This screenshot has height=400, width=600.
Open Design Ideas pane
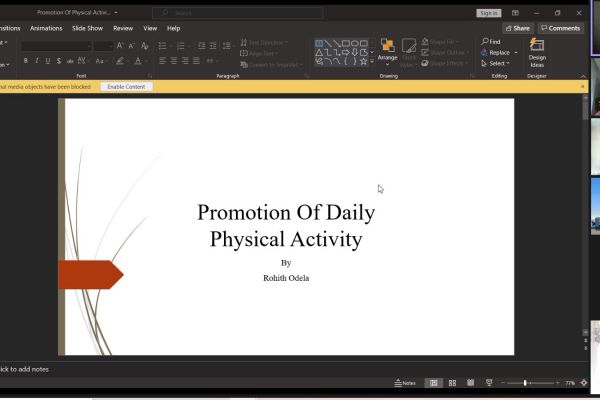coord(537,53)
